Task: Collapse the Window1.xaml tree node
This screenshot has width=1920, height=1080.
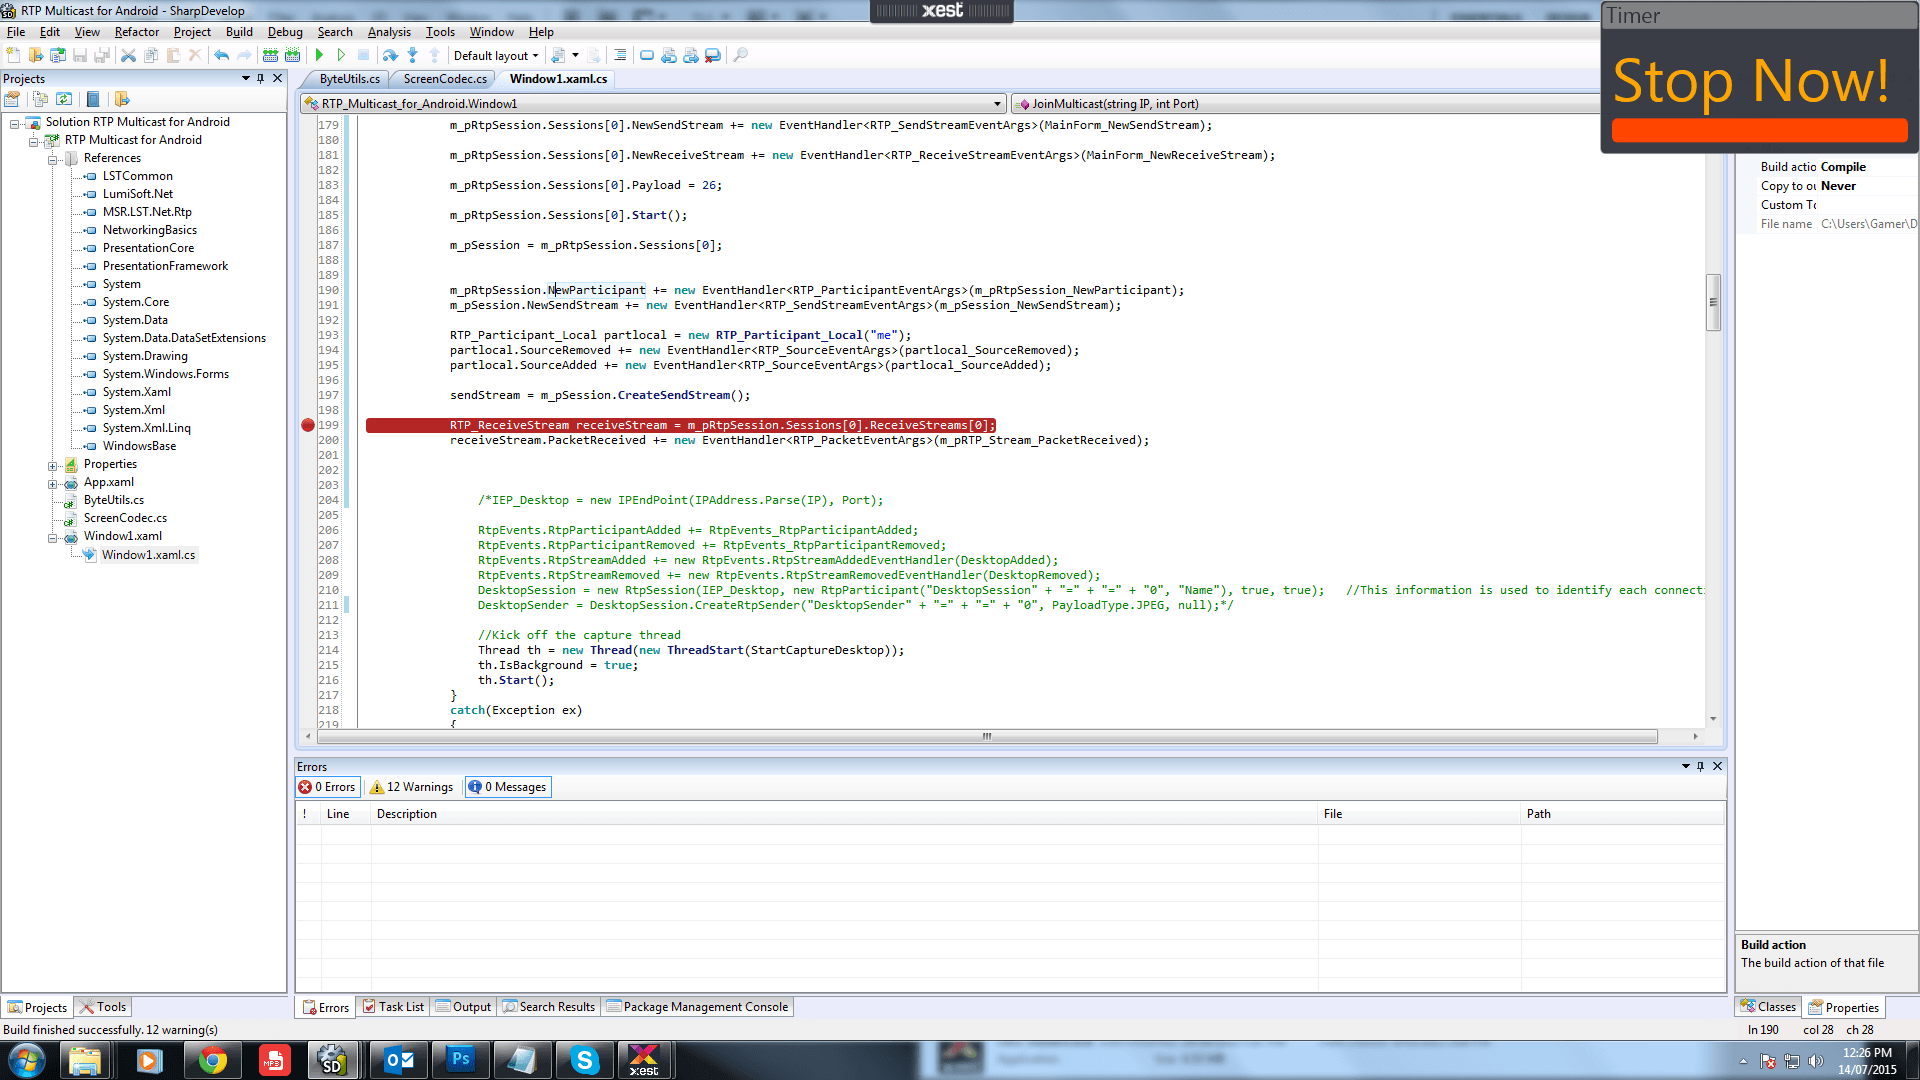Action: pos(53,537)
